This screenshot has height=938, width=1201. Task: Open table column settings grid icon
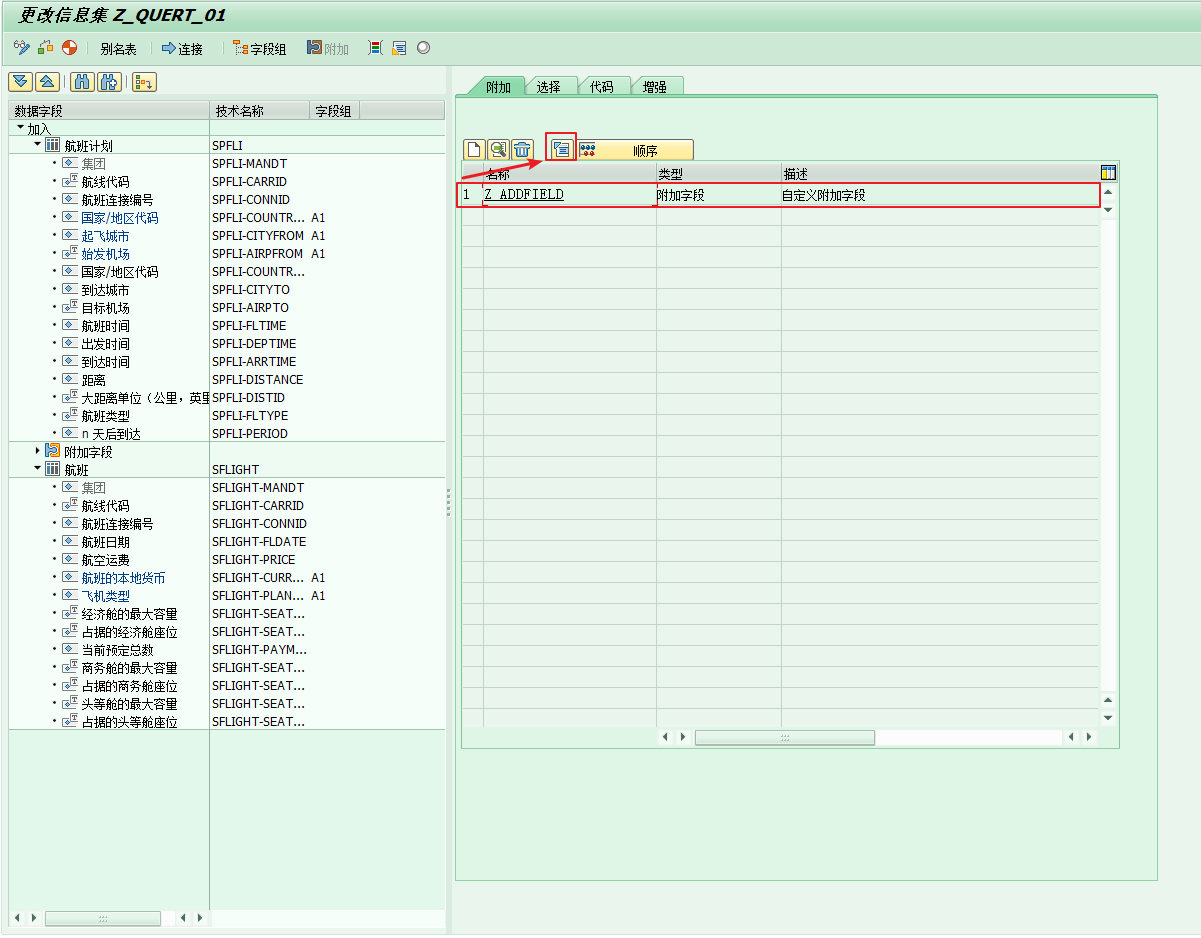[x=1108, y=173]
